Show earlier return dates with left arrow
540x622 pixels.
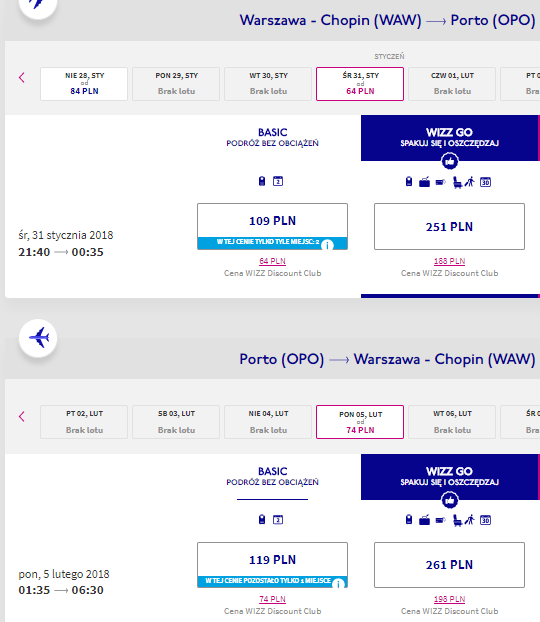(22, 416)
